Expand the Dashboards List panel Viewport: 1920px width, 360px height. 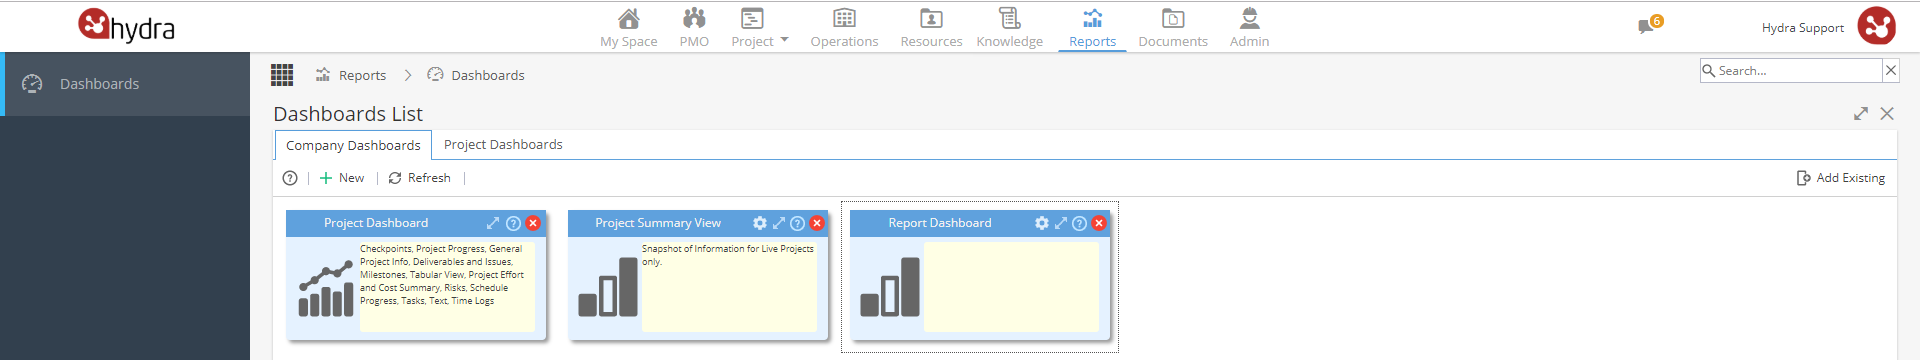tap(1860, 114)
